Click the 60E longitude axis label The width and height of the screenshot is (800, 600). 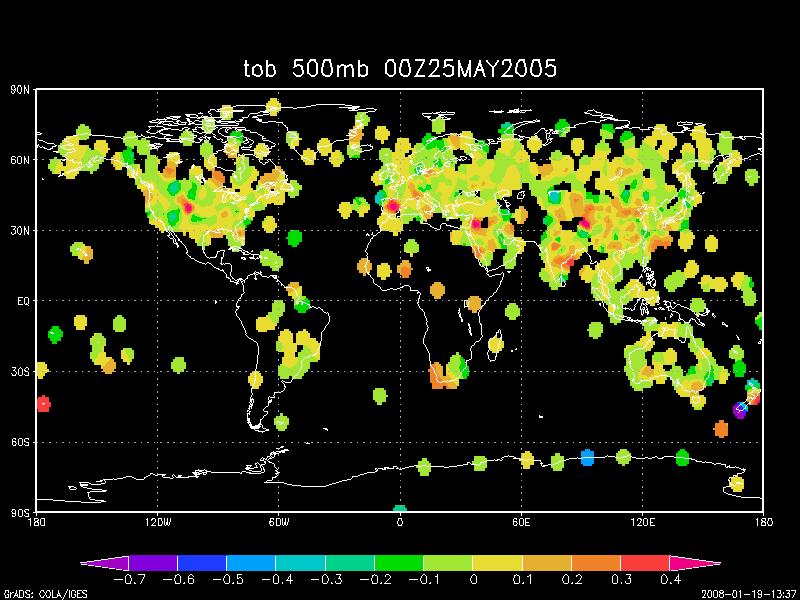[x=521, y=523]
